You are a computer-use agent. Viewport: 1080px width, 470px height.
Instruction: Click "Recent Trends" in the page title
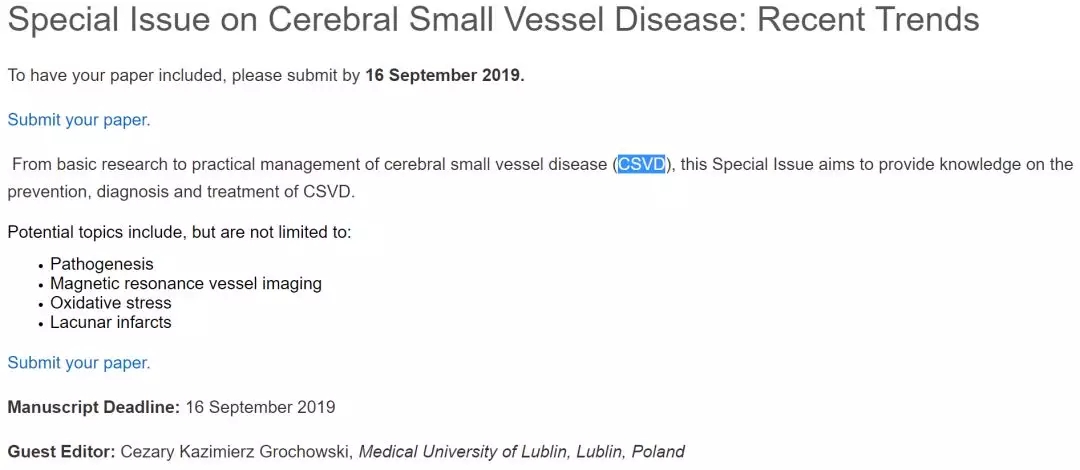868,21
